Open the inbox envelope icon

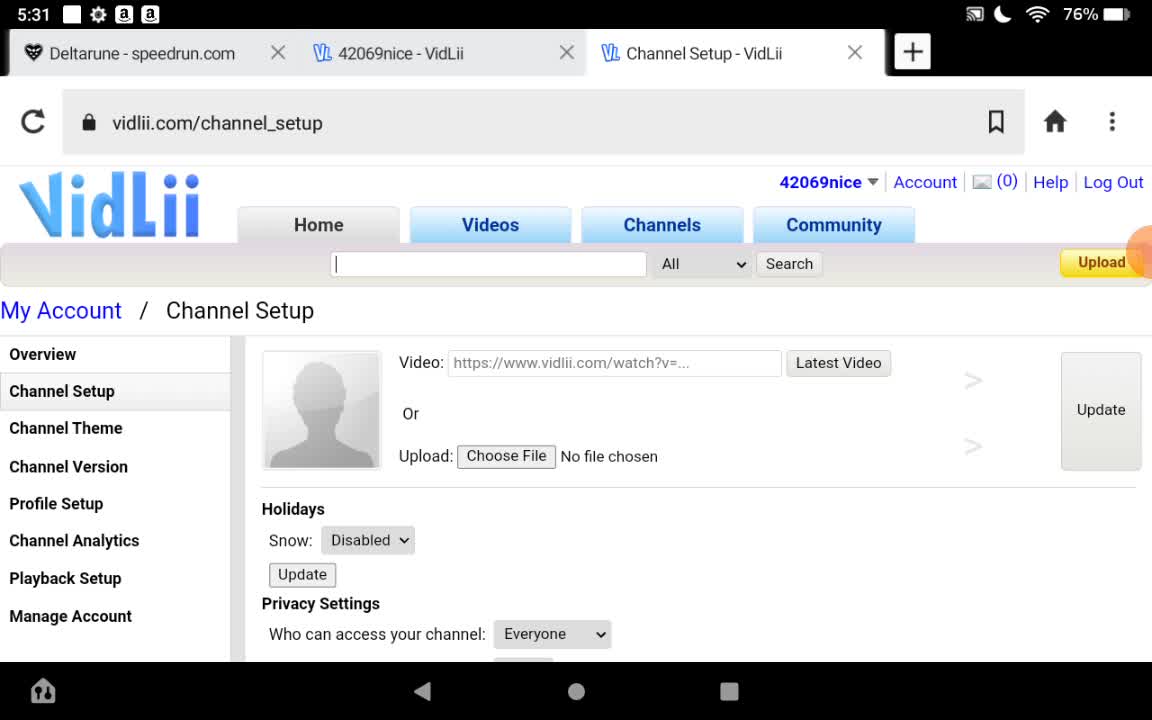pos(982,182)
